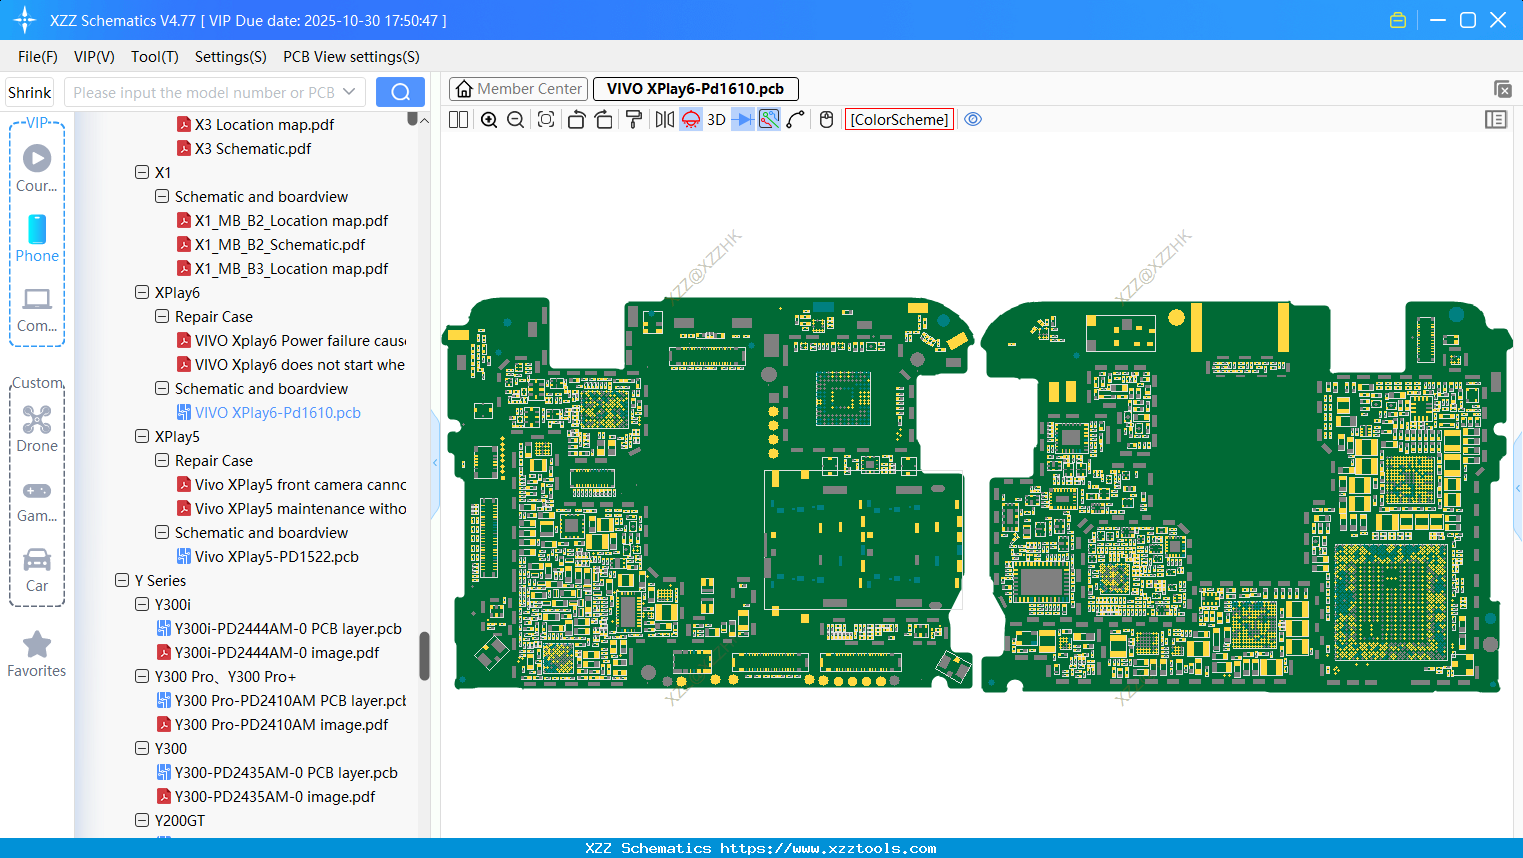
Task: Toggle the split dual-pane view
Action: pos(459,120)
